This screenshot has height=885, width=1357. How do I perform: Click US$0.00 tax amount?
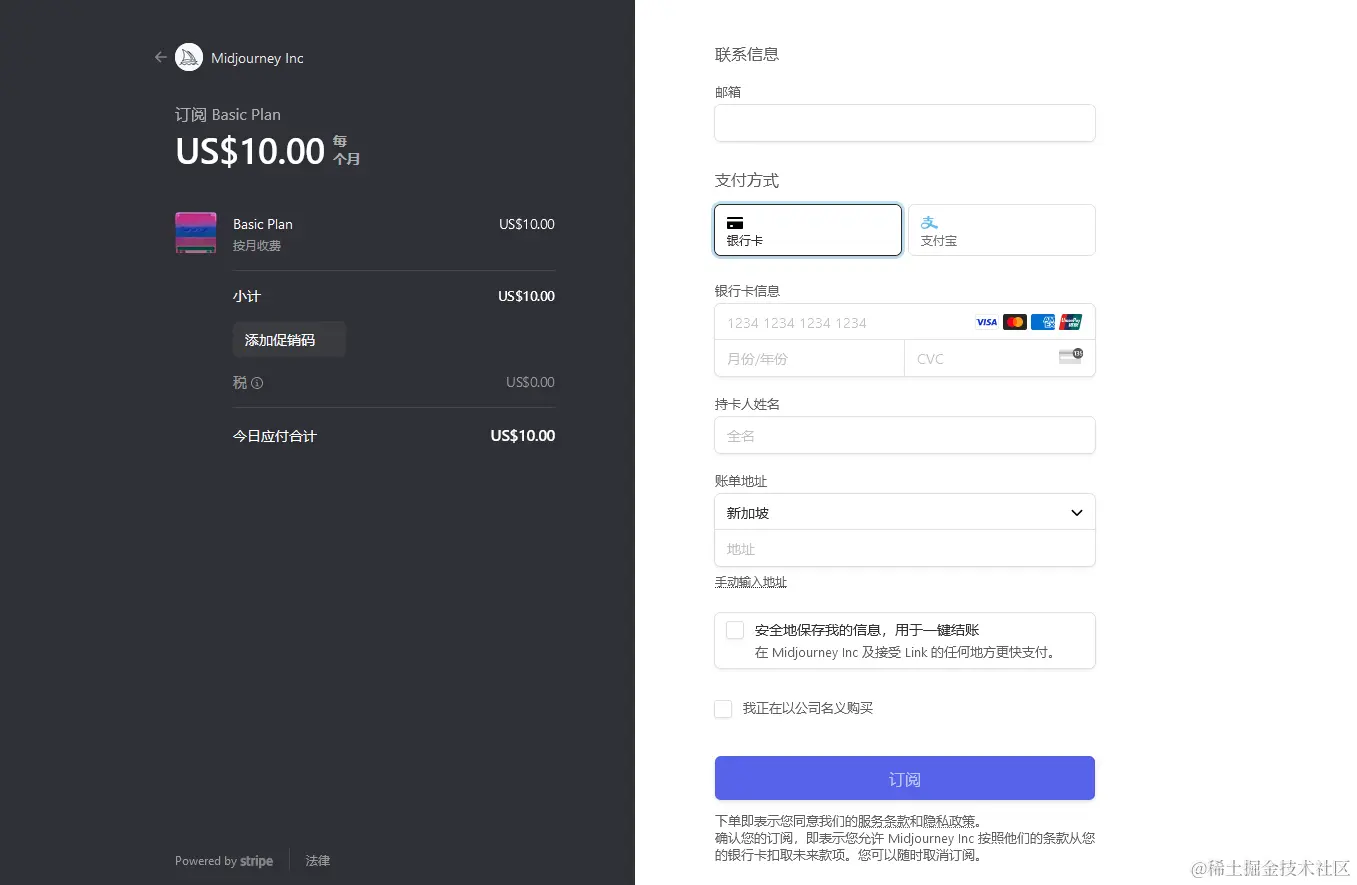(530, 382)
